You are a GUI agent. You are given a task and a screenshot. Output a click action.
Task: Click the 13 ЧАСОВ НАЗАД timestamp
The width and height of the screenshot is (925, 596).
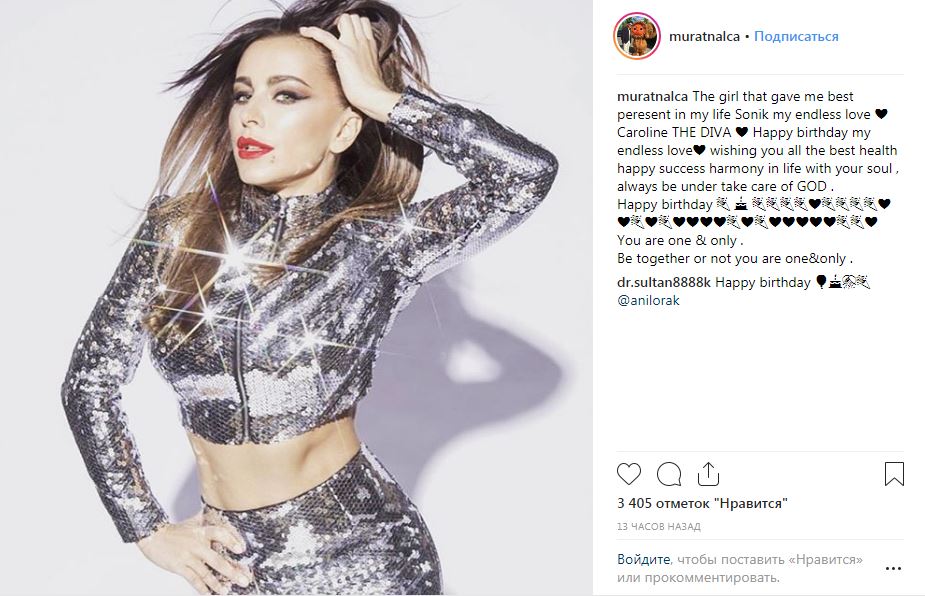(x=658, y=526)
